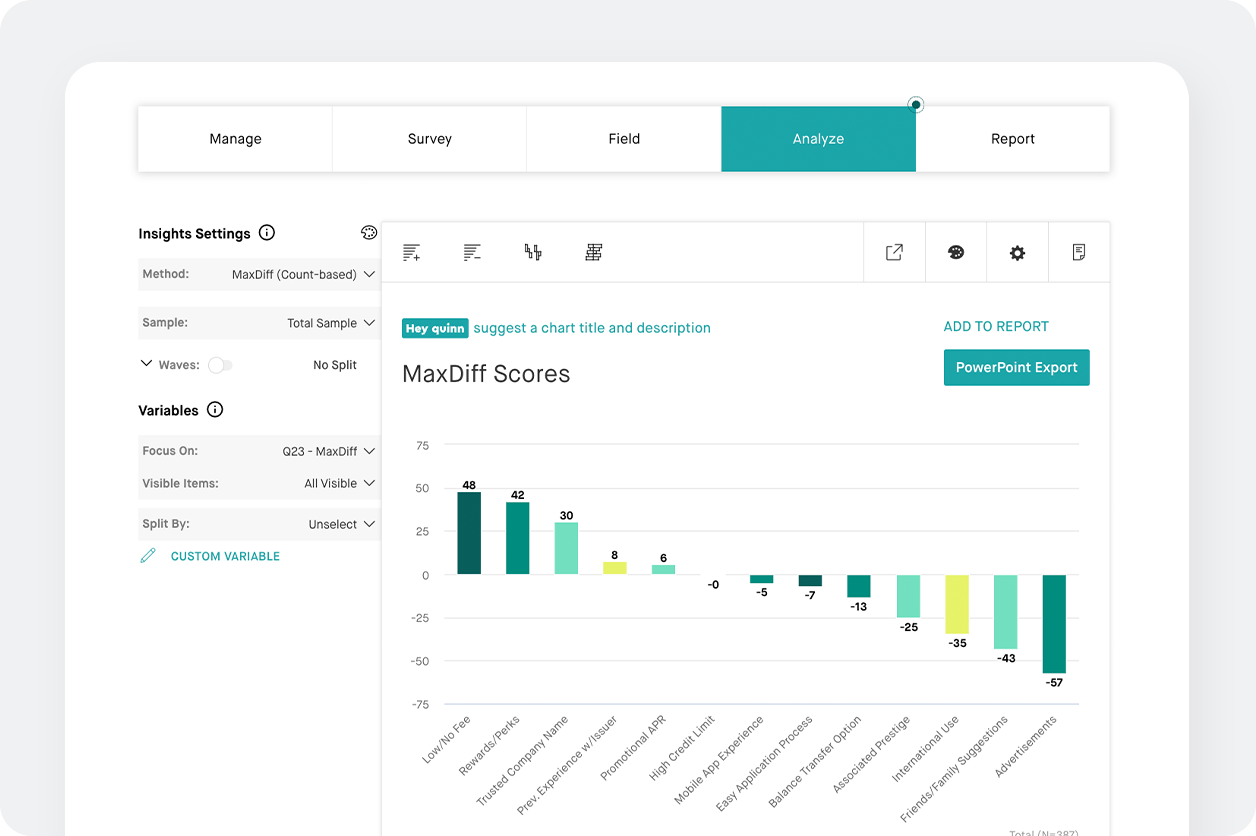Go to the Field tab
Screen dimensions: 1256x836
click(x=624, y=139)
